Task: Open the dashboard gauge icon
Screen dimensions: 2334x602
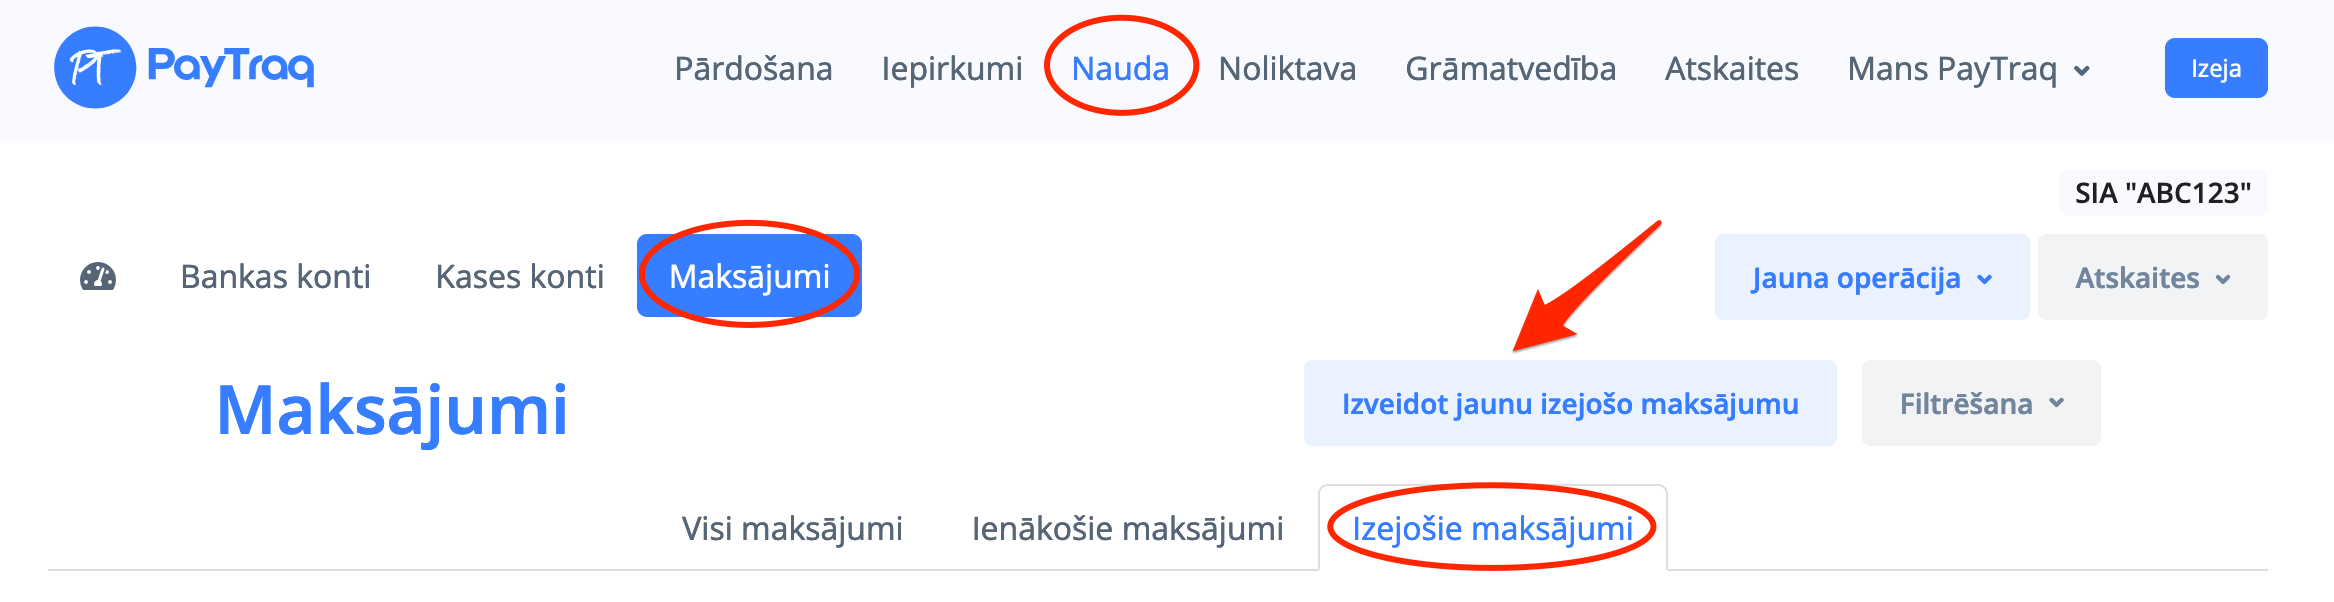Action: pyautogui.click(x=98, y=277)
